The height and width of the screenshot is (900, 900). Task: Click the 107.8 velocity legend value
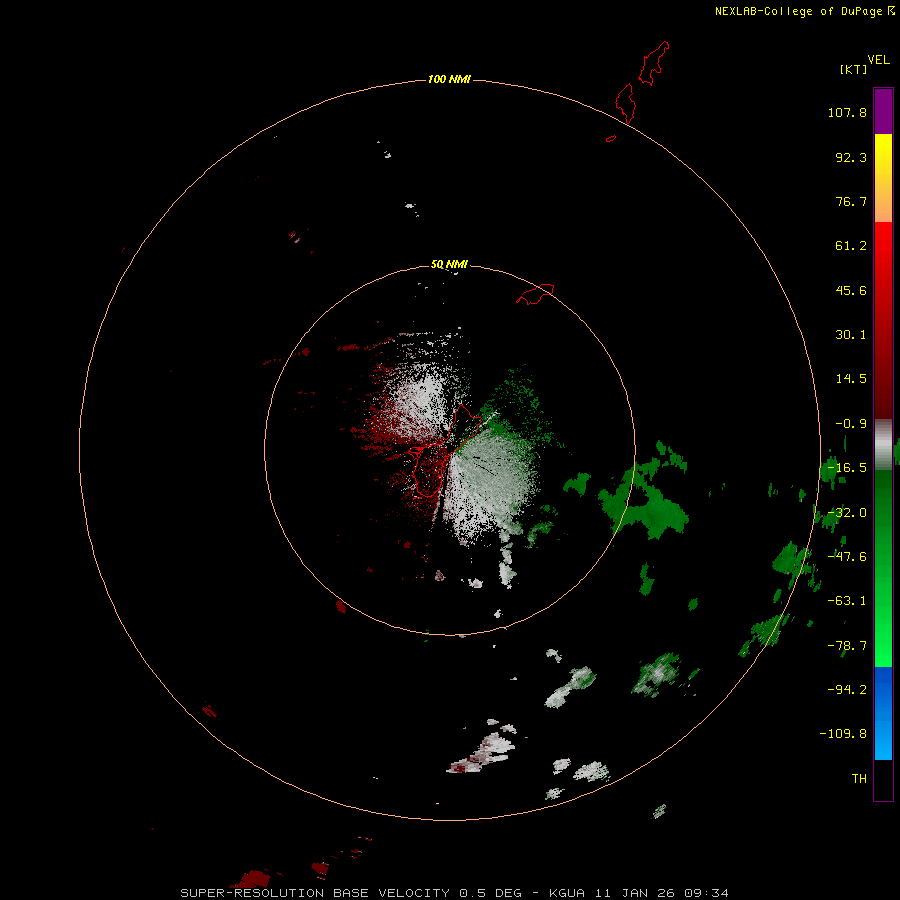[847, 112]
